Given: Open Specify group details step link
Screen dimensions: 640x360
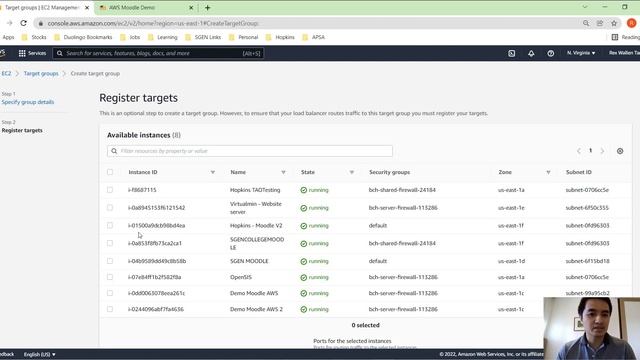Looking at the screenshot, I should (x=28, y=102).
